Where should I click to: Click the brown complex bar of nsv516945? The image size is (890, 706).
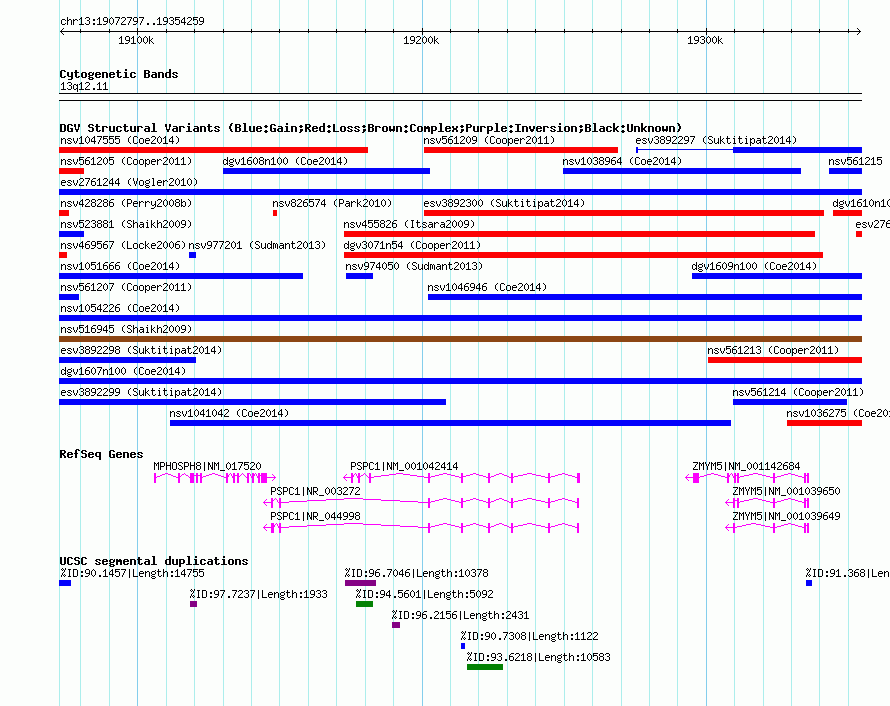[460, 339]
